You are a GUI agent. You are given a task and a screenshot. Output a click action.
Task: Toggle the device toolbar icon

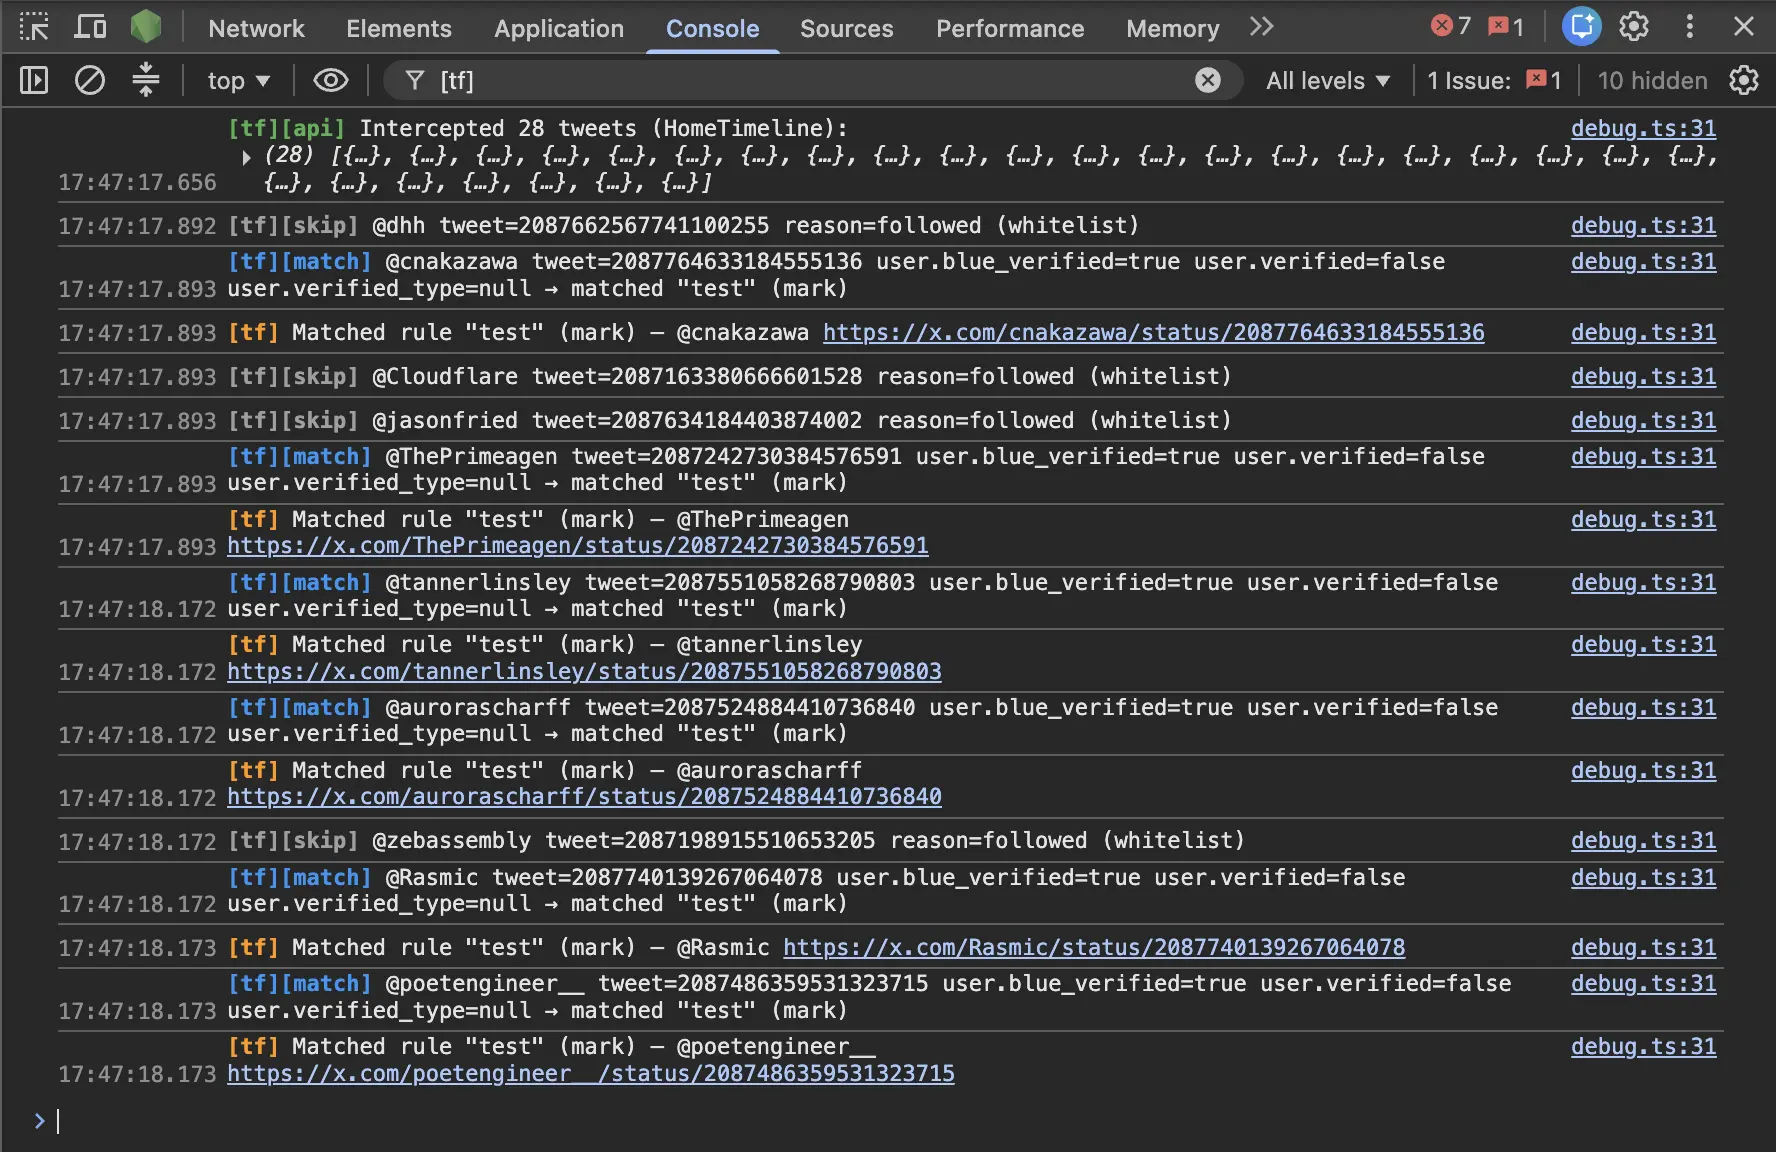pyautogui.click(x=90, y=27)
